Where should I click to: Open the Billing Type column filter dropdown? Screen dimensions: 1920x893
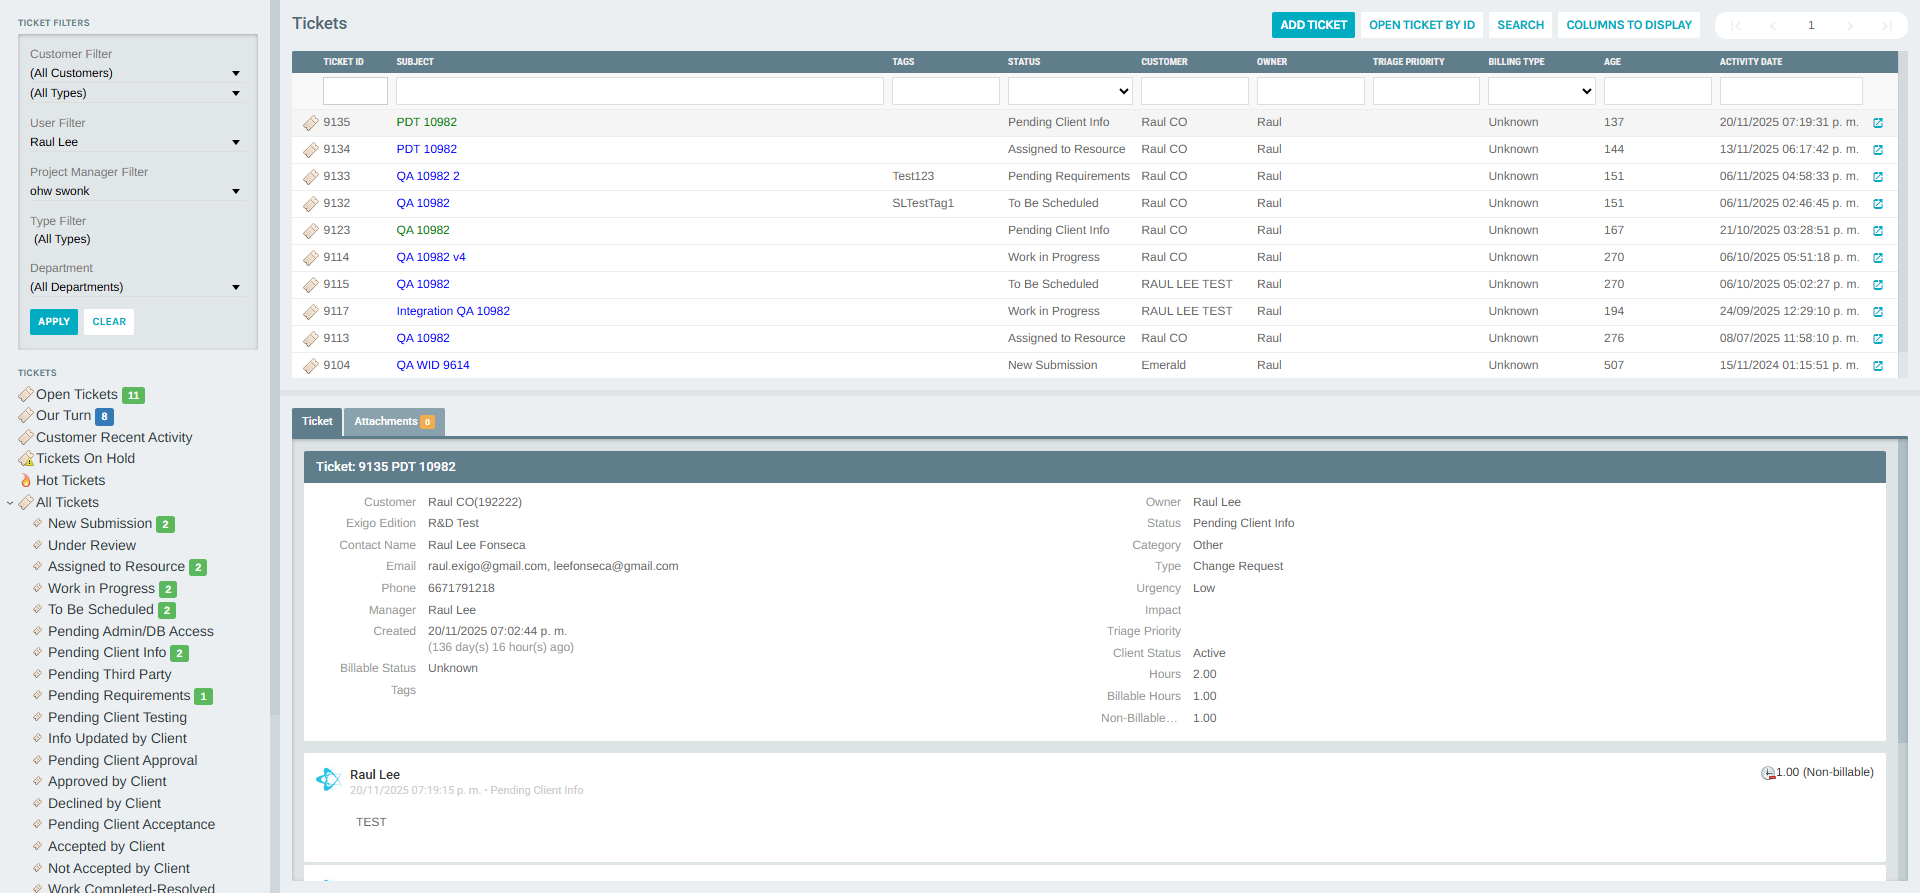(x=1541, y=91)
